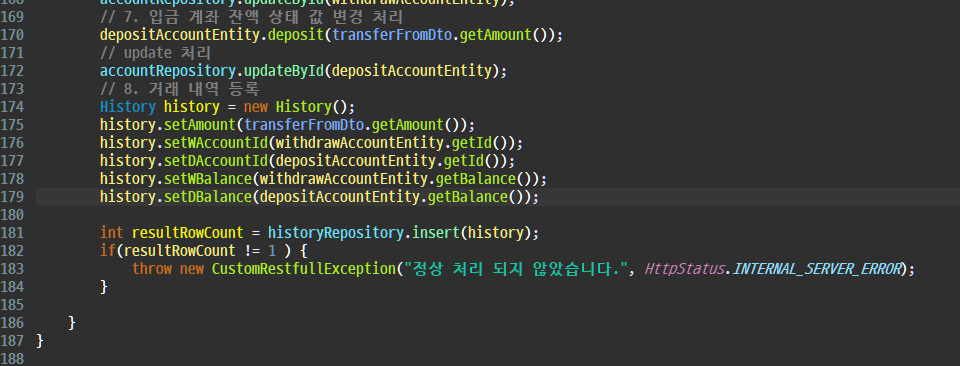Click the 'int' keyword on line 181
960x366 pixels.
pyautogui.click(x=111, y=233)
